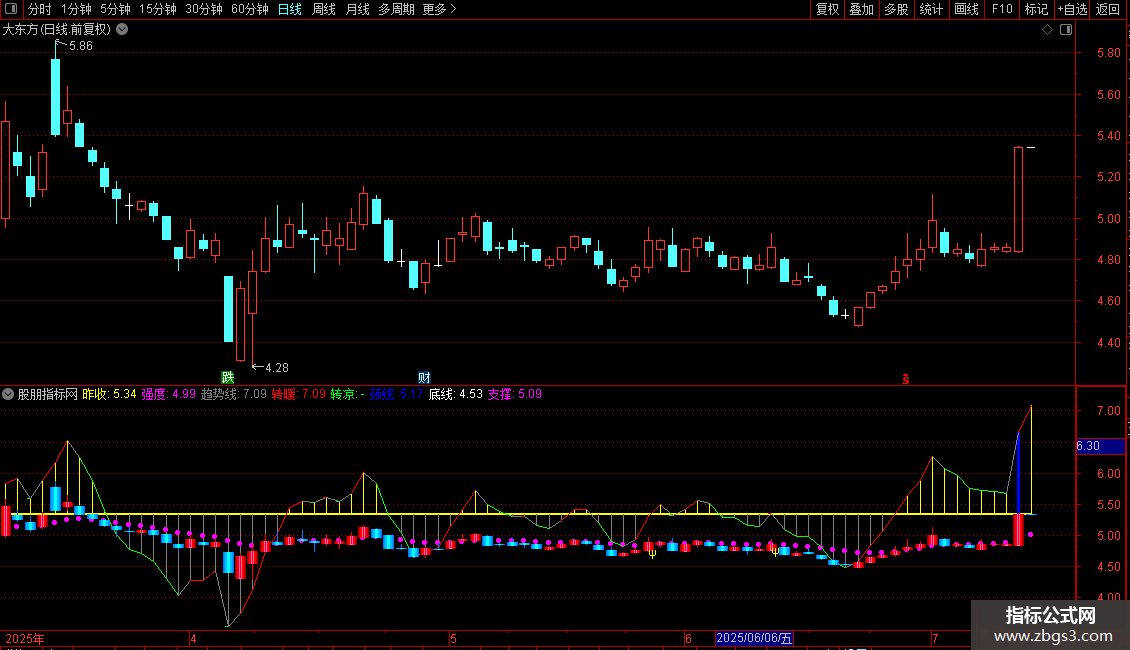The image size is (1130, 650).
Task: Click the 股朋指标网 indicator name
Action: pos(48,394)
